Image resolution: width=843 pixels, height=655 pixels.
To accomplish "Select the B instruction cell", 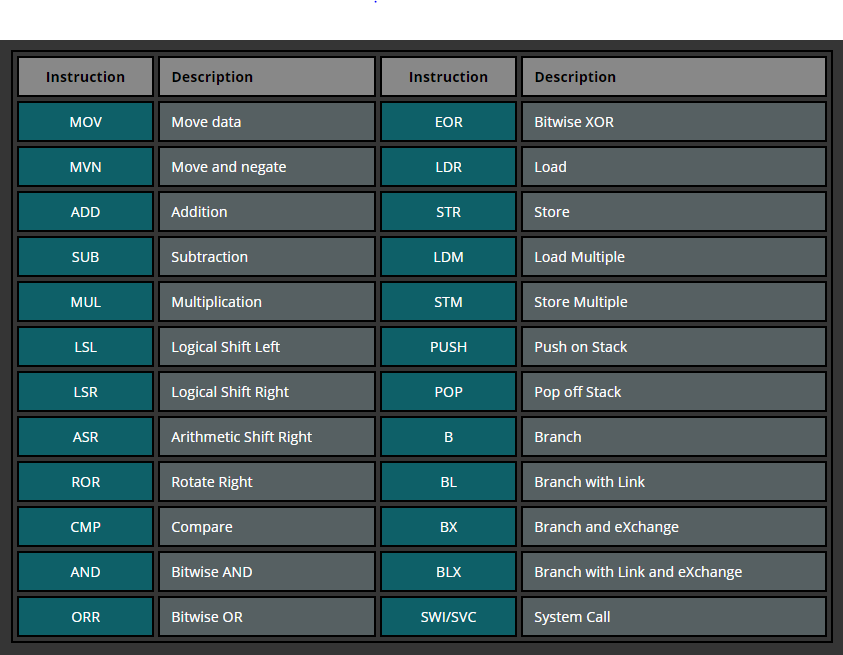I will coord(448,437).
